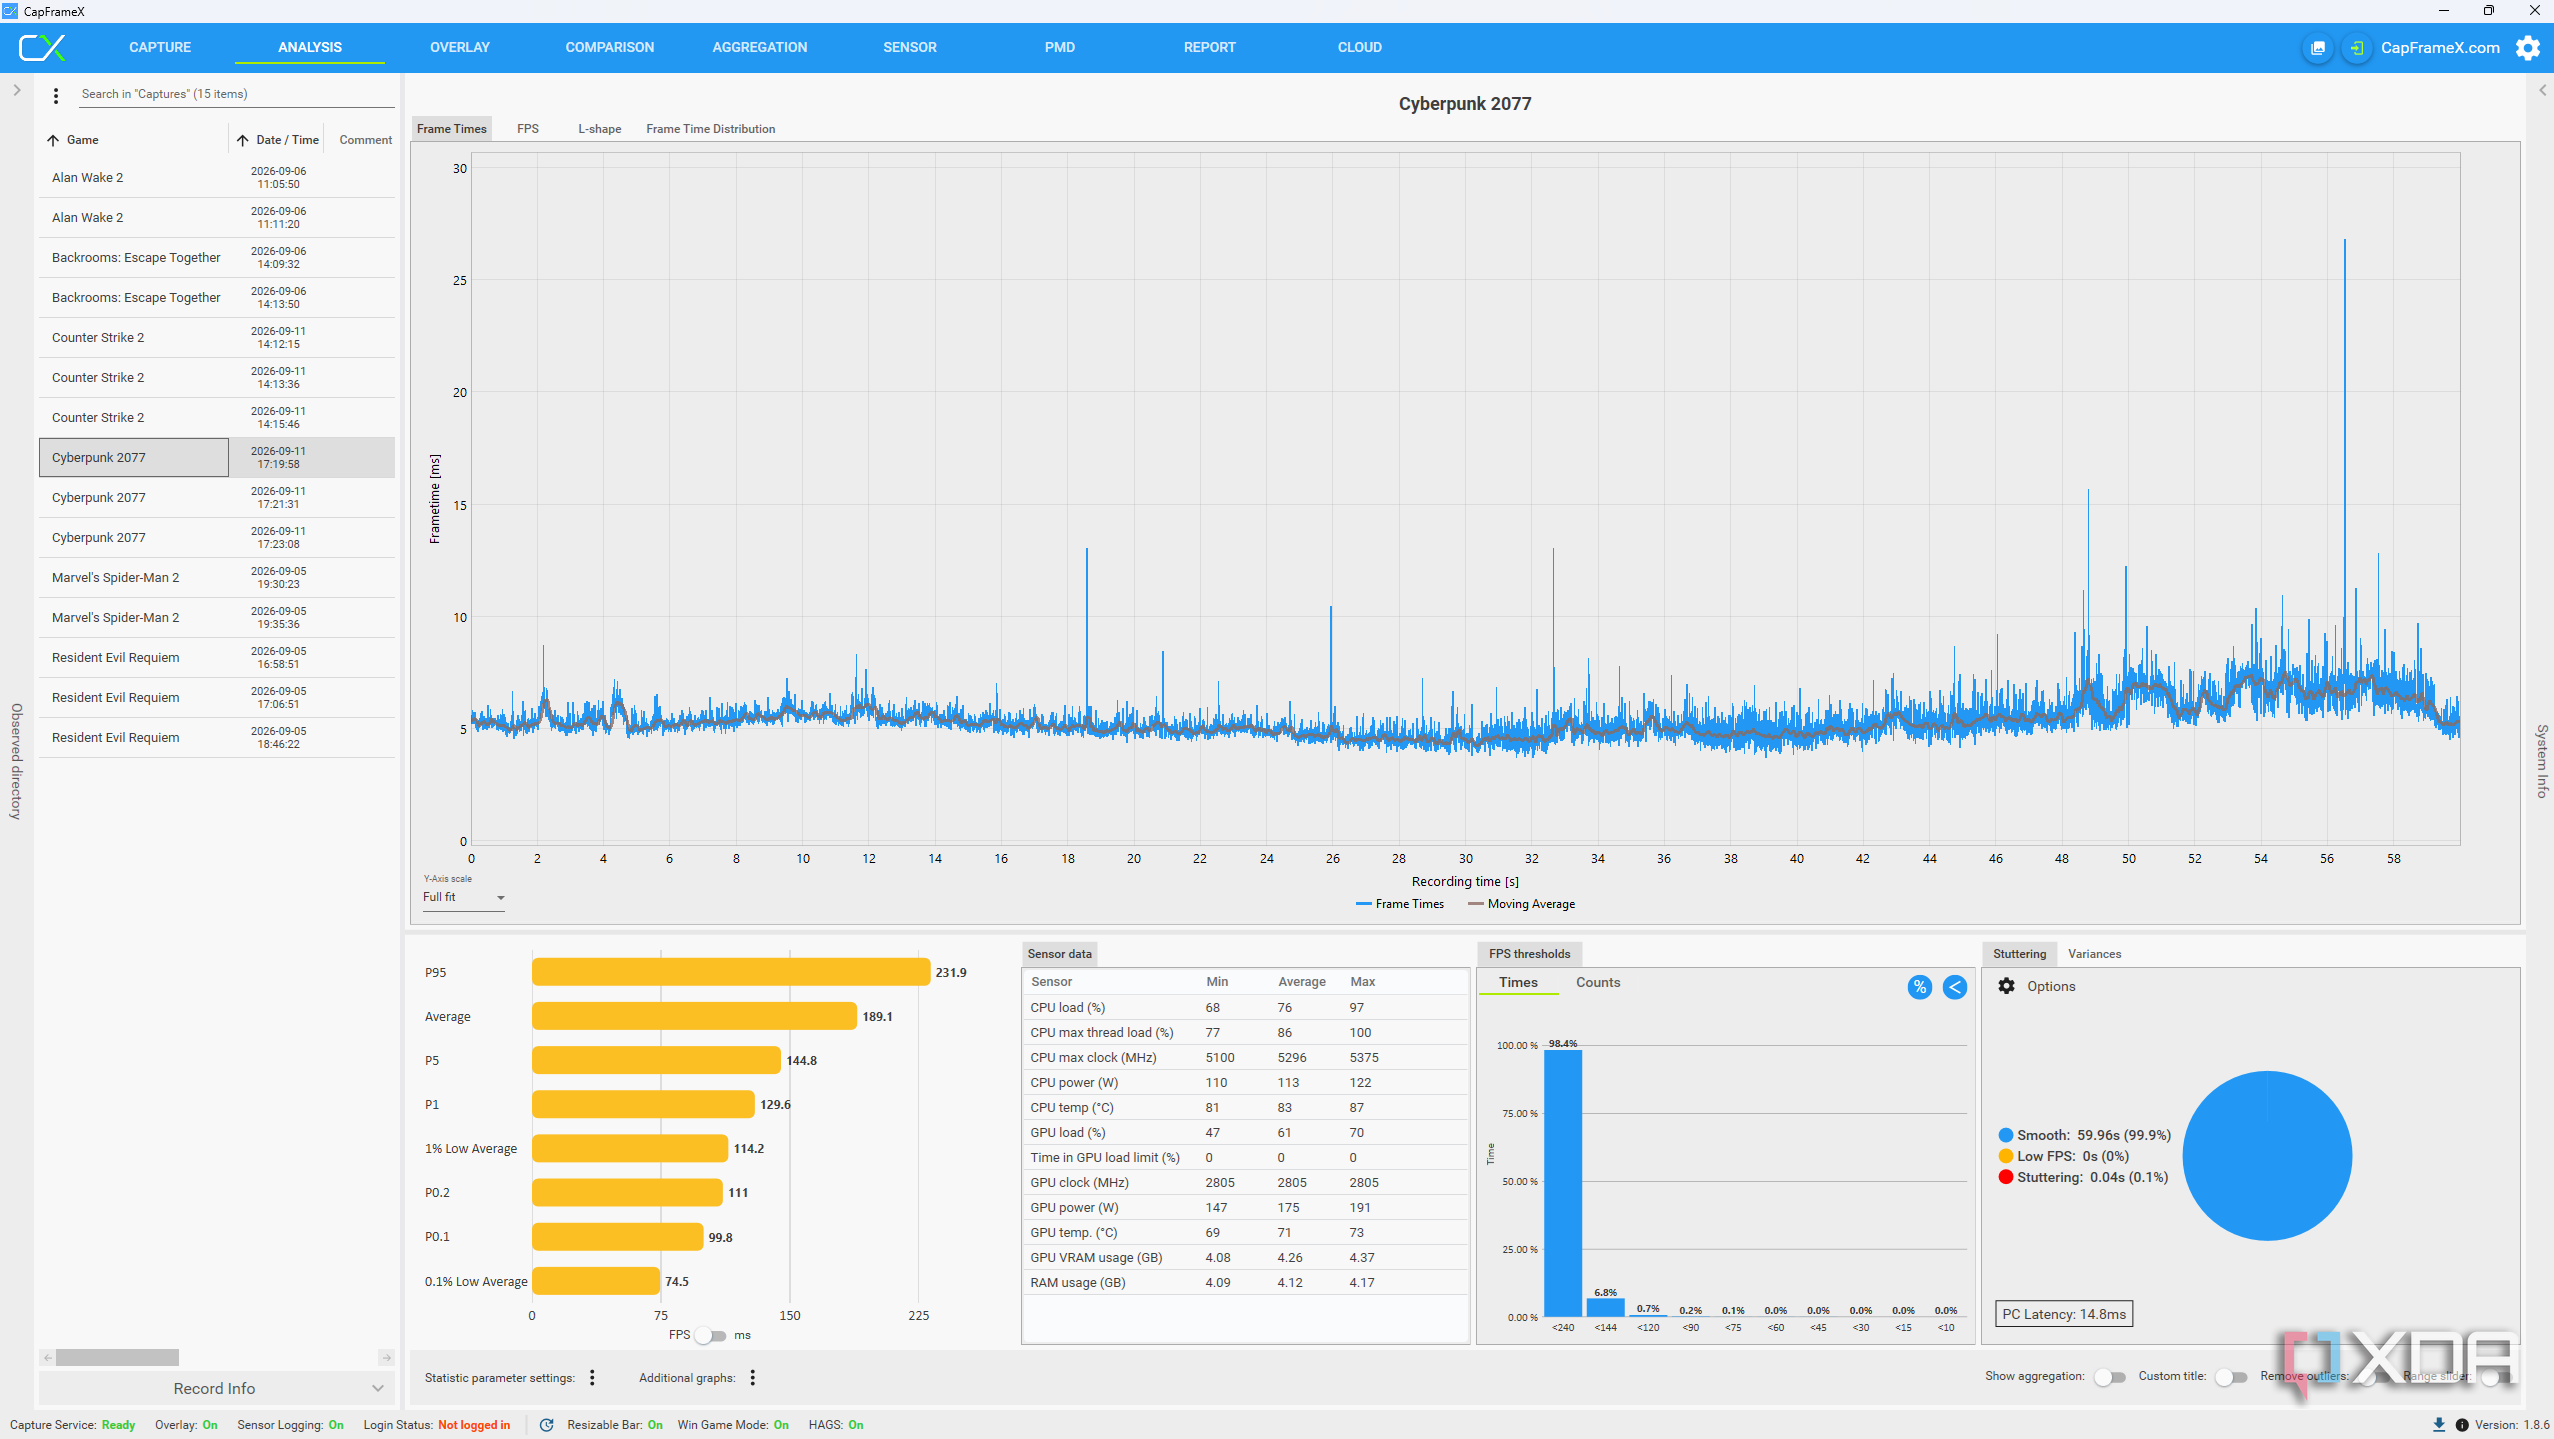The image size is (2554, 1439).
Task: Click the capture list's left scroll arrow
Action: [47, 1357]
